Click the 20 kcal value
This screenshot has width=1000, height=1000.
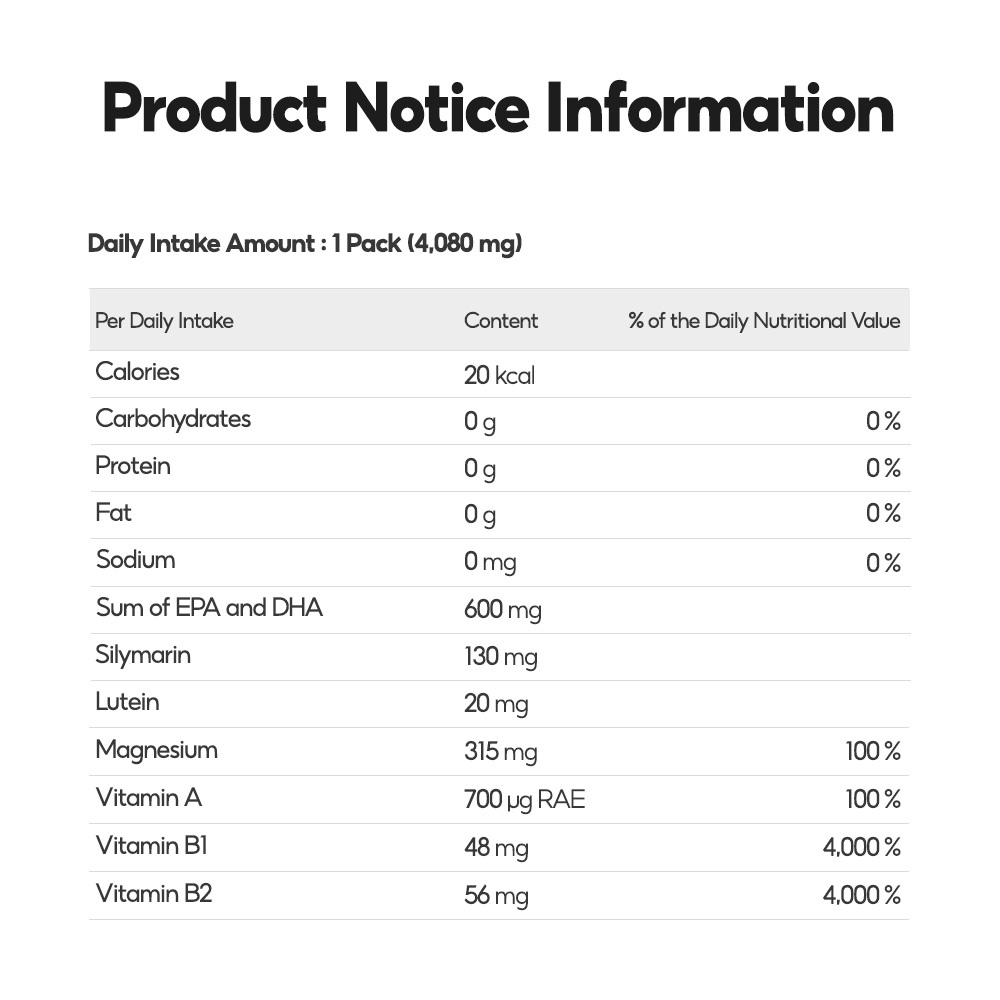pos(499,376)
